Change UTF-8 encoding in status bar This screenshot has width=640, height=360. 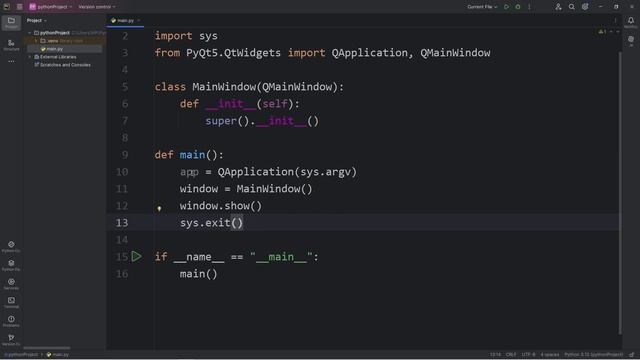click(528, 355)
